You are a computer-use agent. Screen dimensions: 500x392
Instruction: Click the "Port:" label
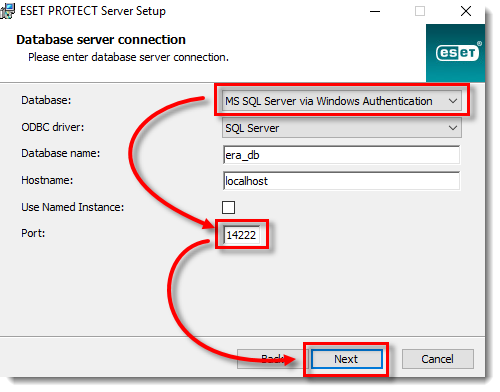coord(33,233)
